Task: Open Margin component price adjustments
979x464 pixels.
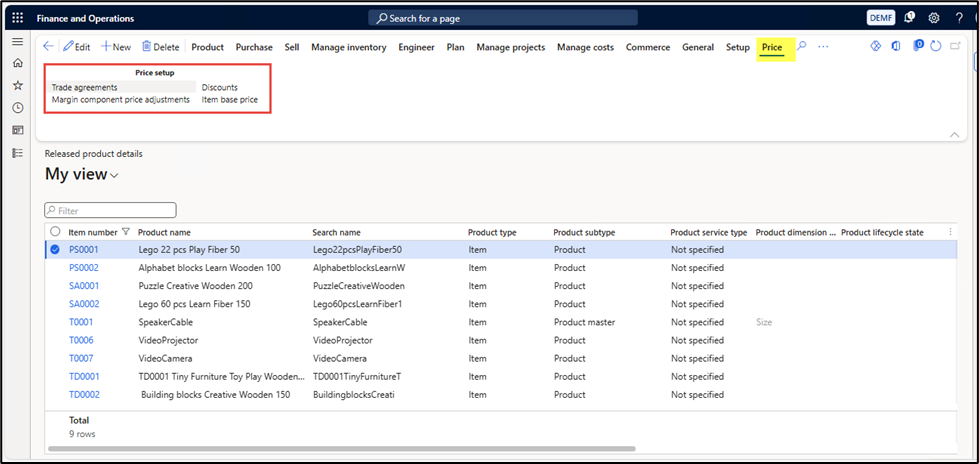Action: [121, 100]
